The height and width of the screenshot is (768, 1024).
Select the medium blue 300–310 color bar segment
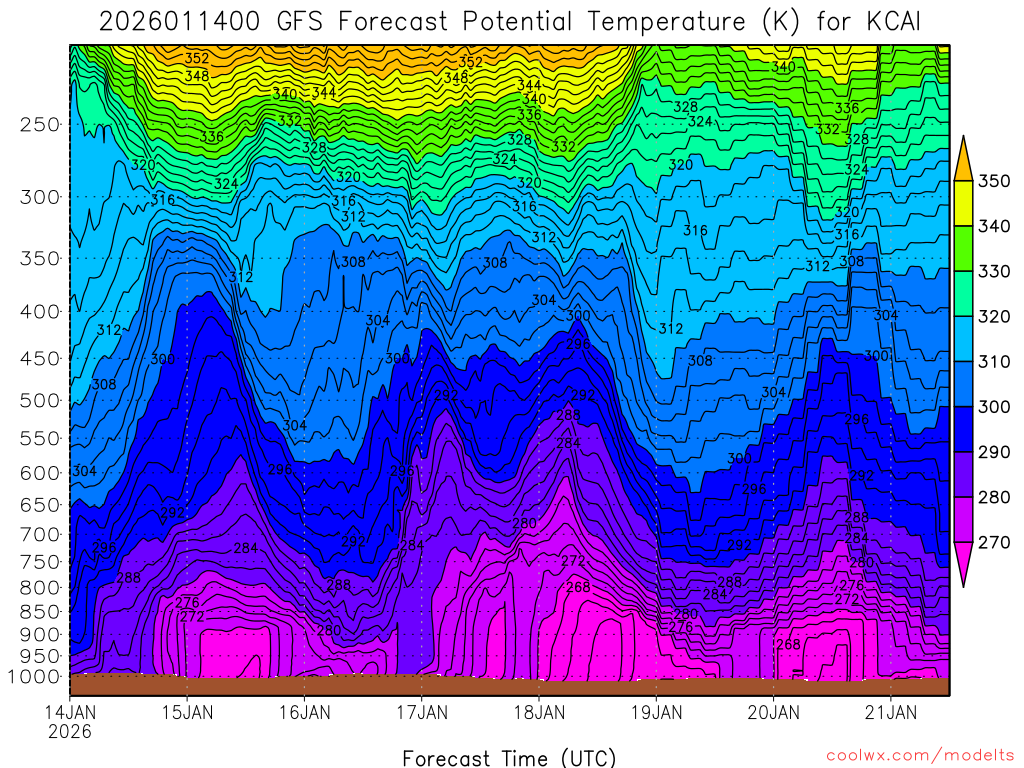pyautogui.click(x=963, y=383)
